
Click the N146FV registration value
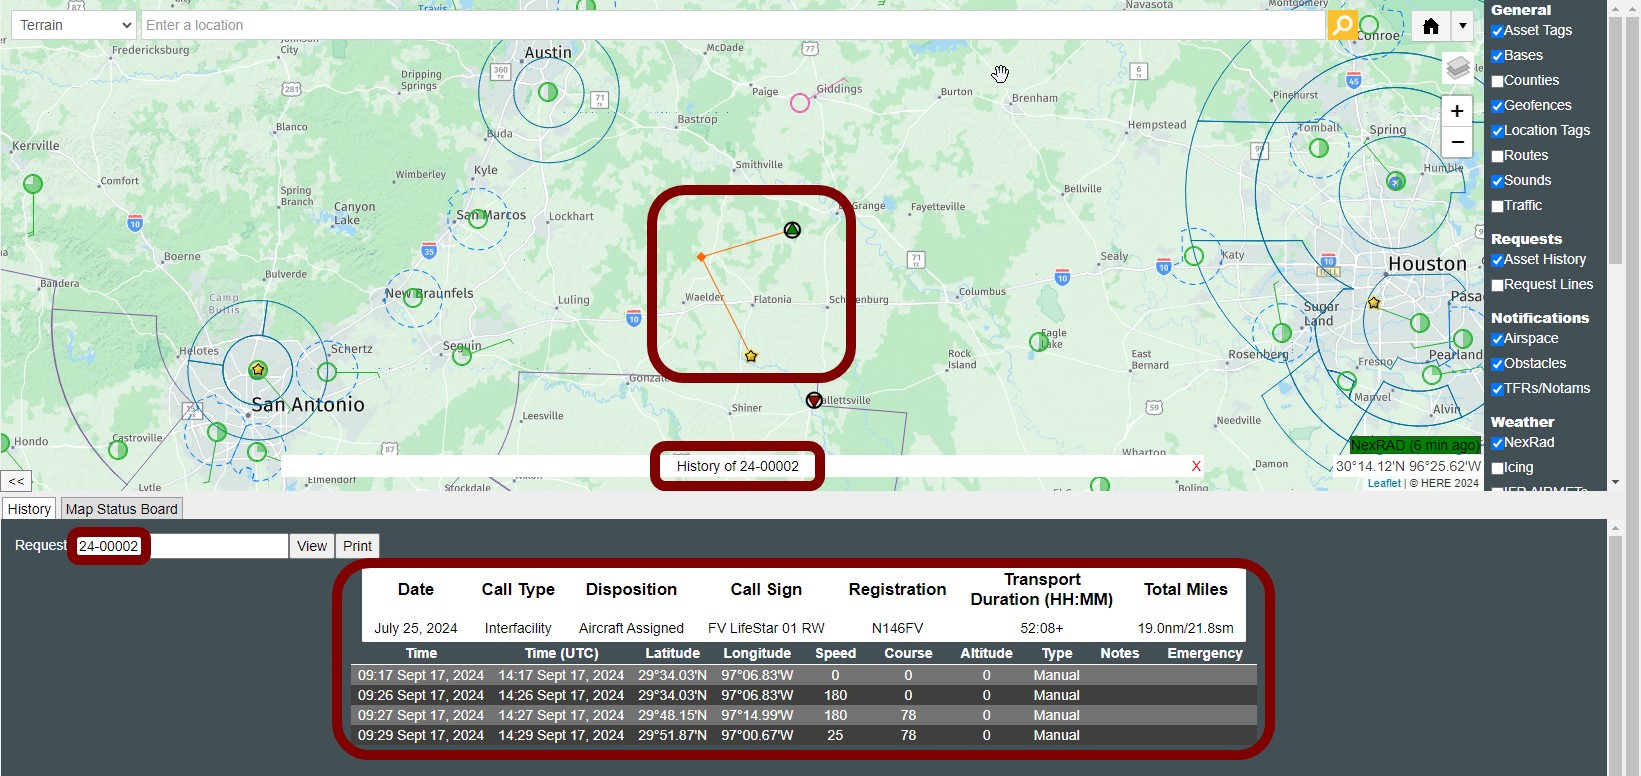(x=897, y=628)
